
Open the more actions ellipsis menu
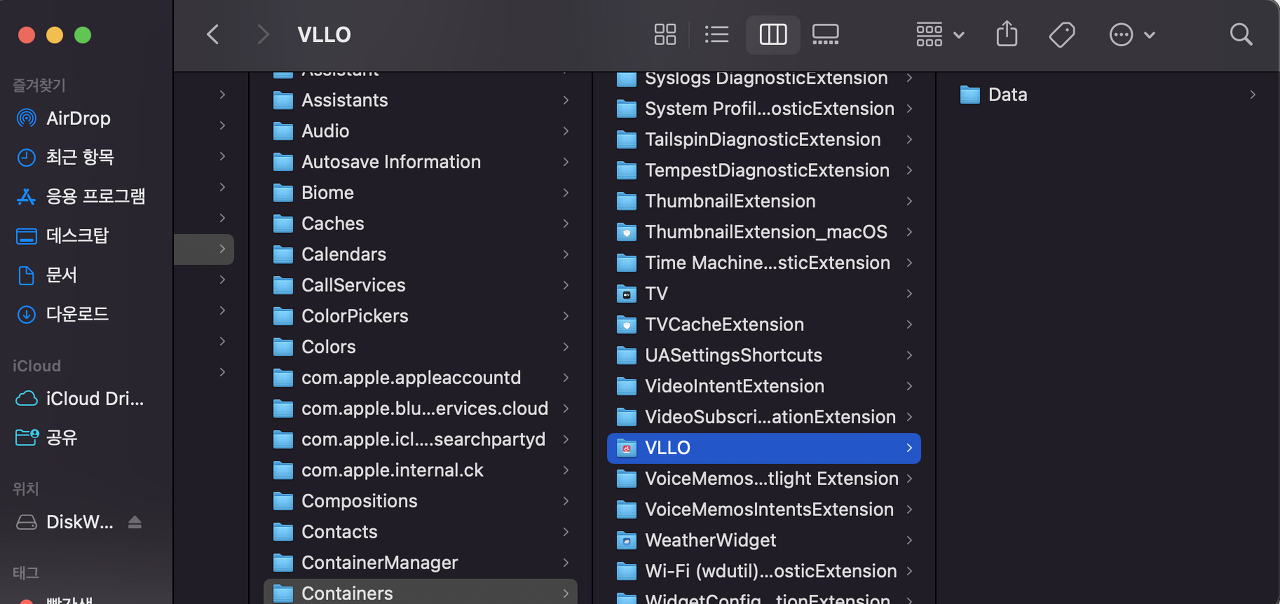click(x=1132, y=35)
